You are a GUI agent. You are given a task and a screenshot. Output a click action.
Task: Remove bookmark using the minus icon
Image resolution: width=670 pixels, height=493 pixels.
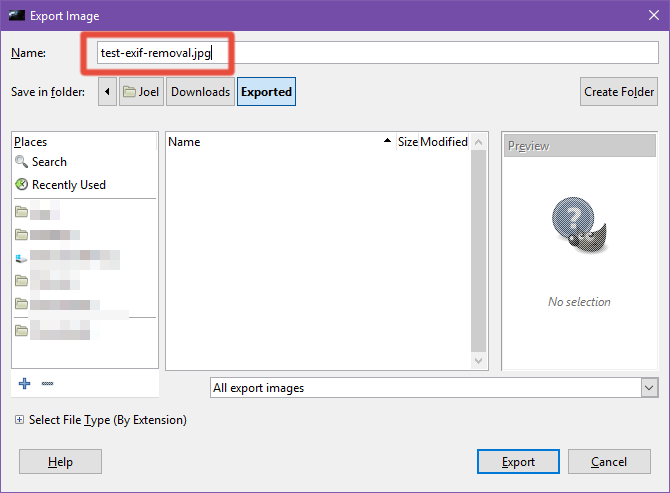(47, 384)
